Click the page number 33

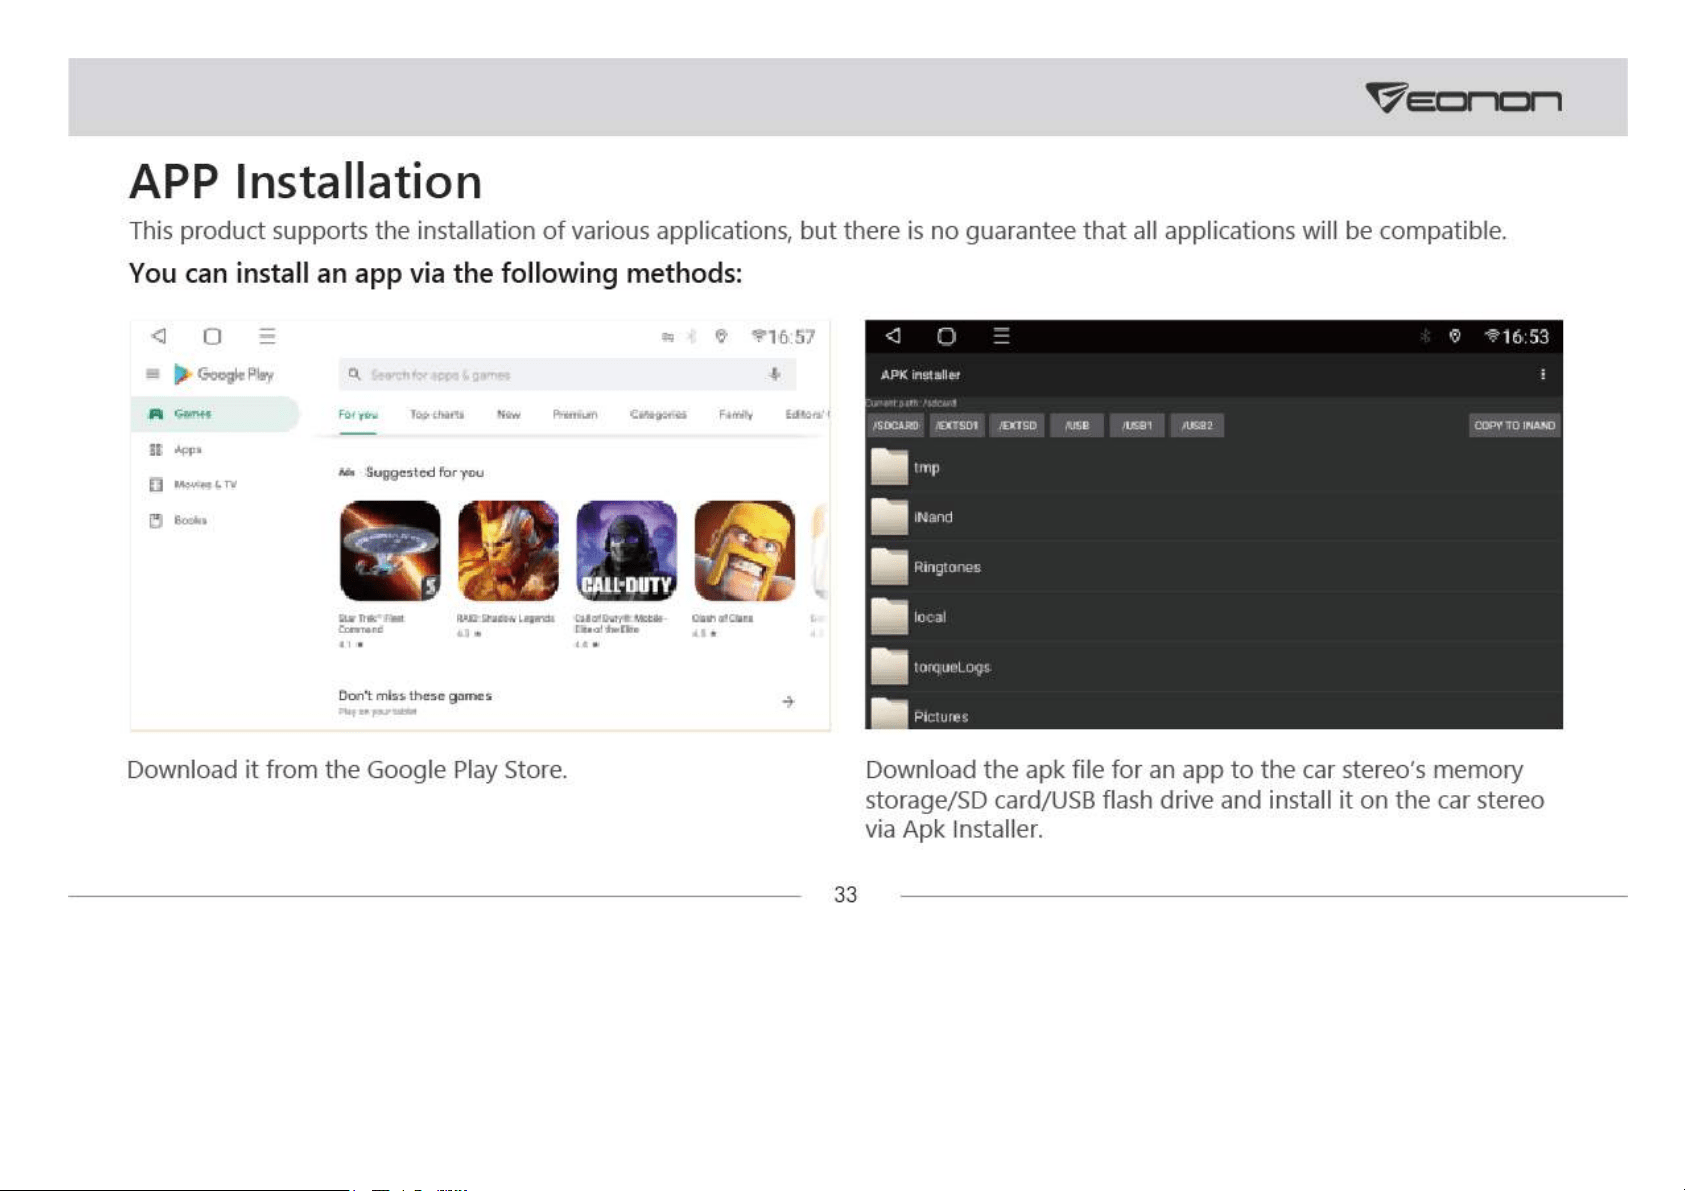point(846,895)
